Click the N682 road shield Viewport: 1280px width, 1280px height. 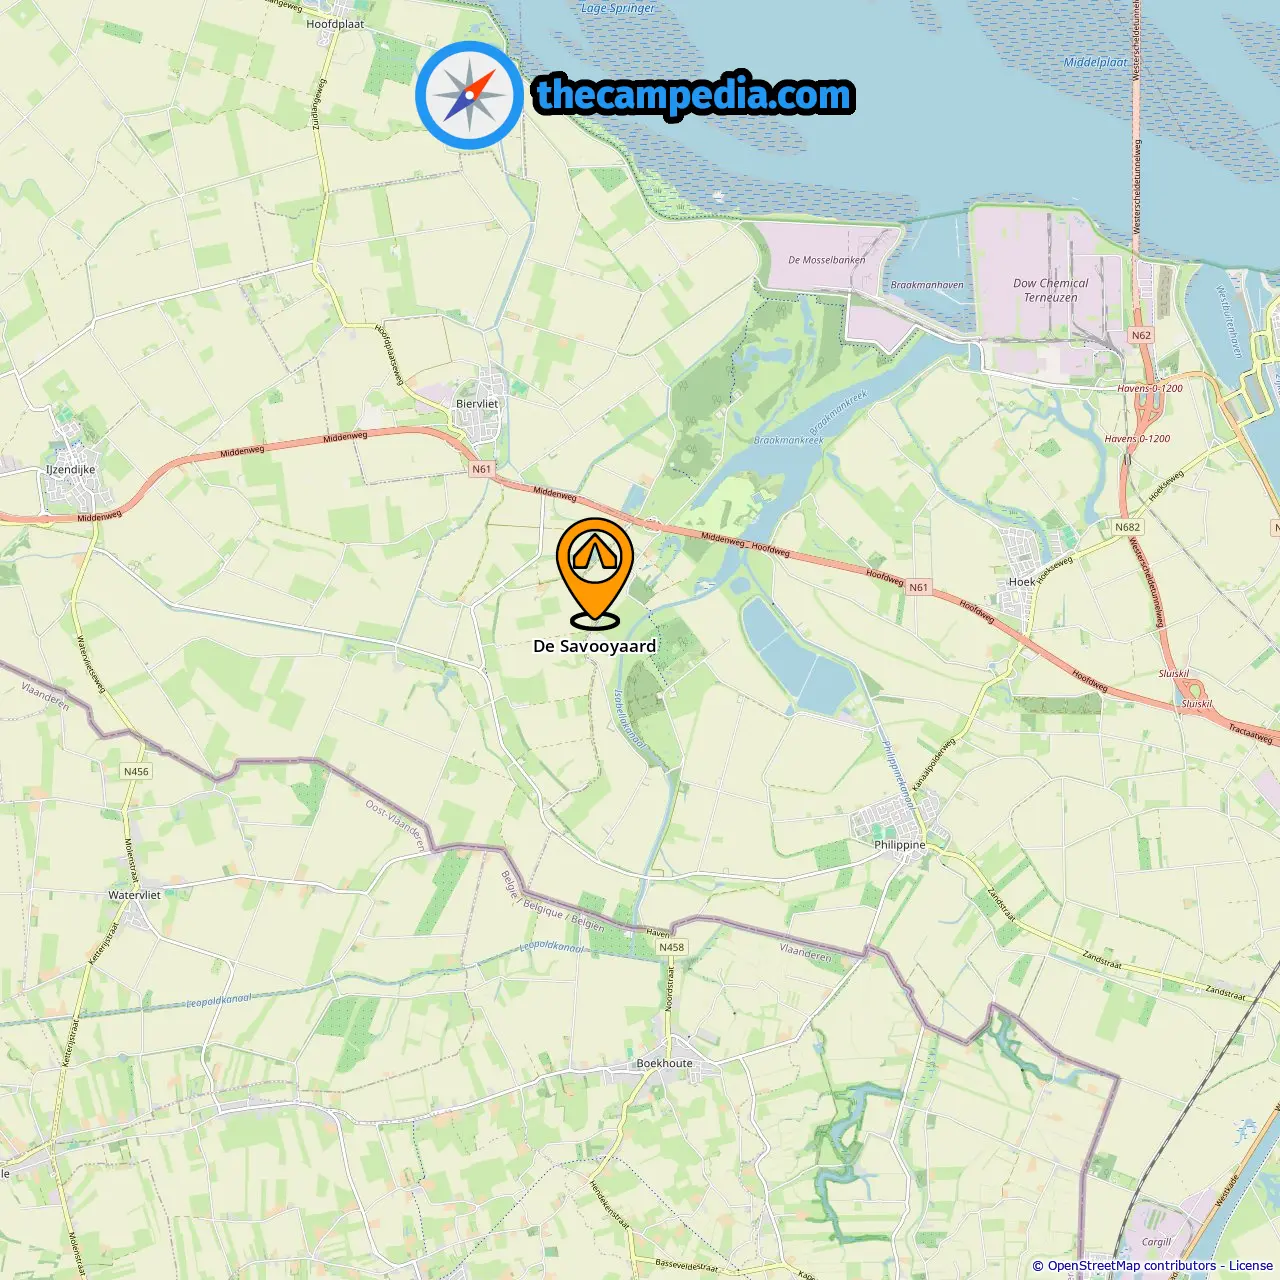point(1127,527)
